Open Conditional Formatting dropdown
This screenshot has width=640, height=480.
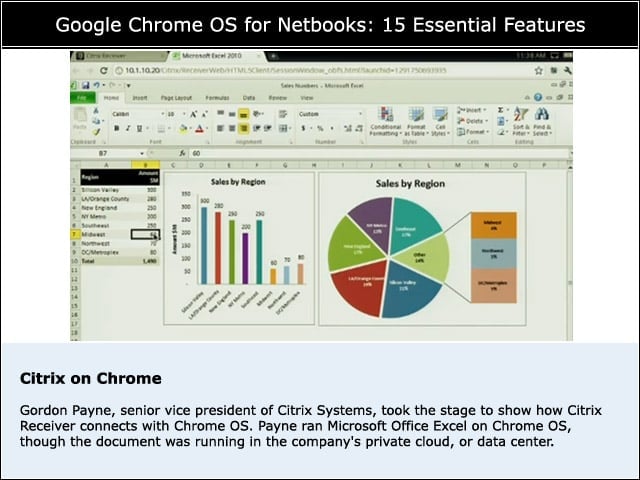coord(385,121)
